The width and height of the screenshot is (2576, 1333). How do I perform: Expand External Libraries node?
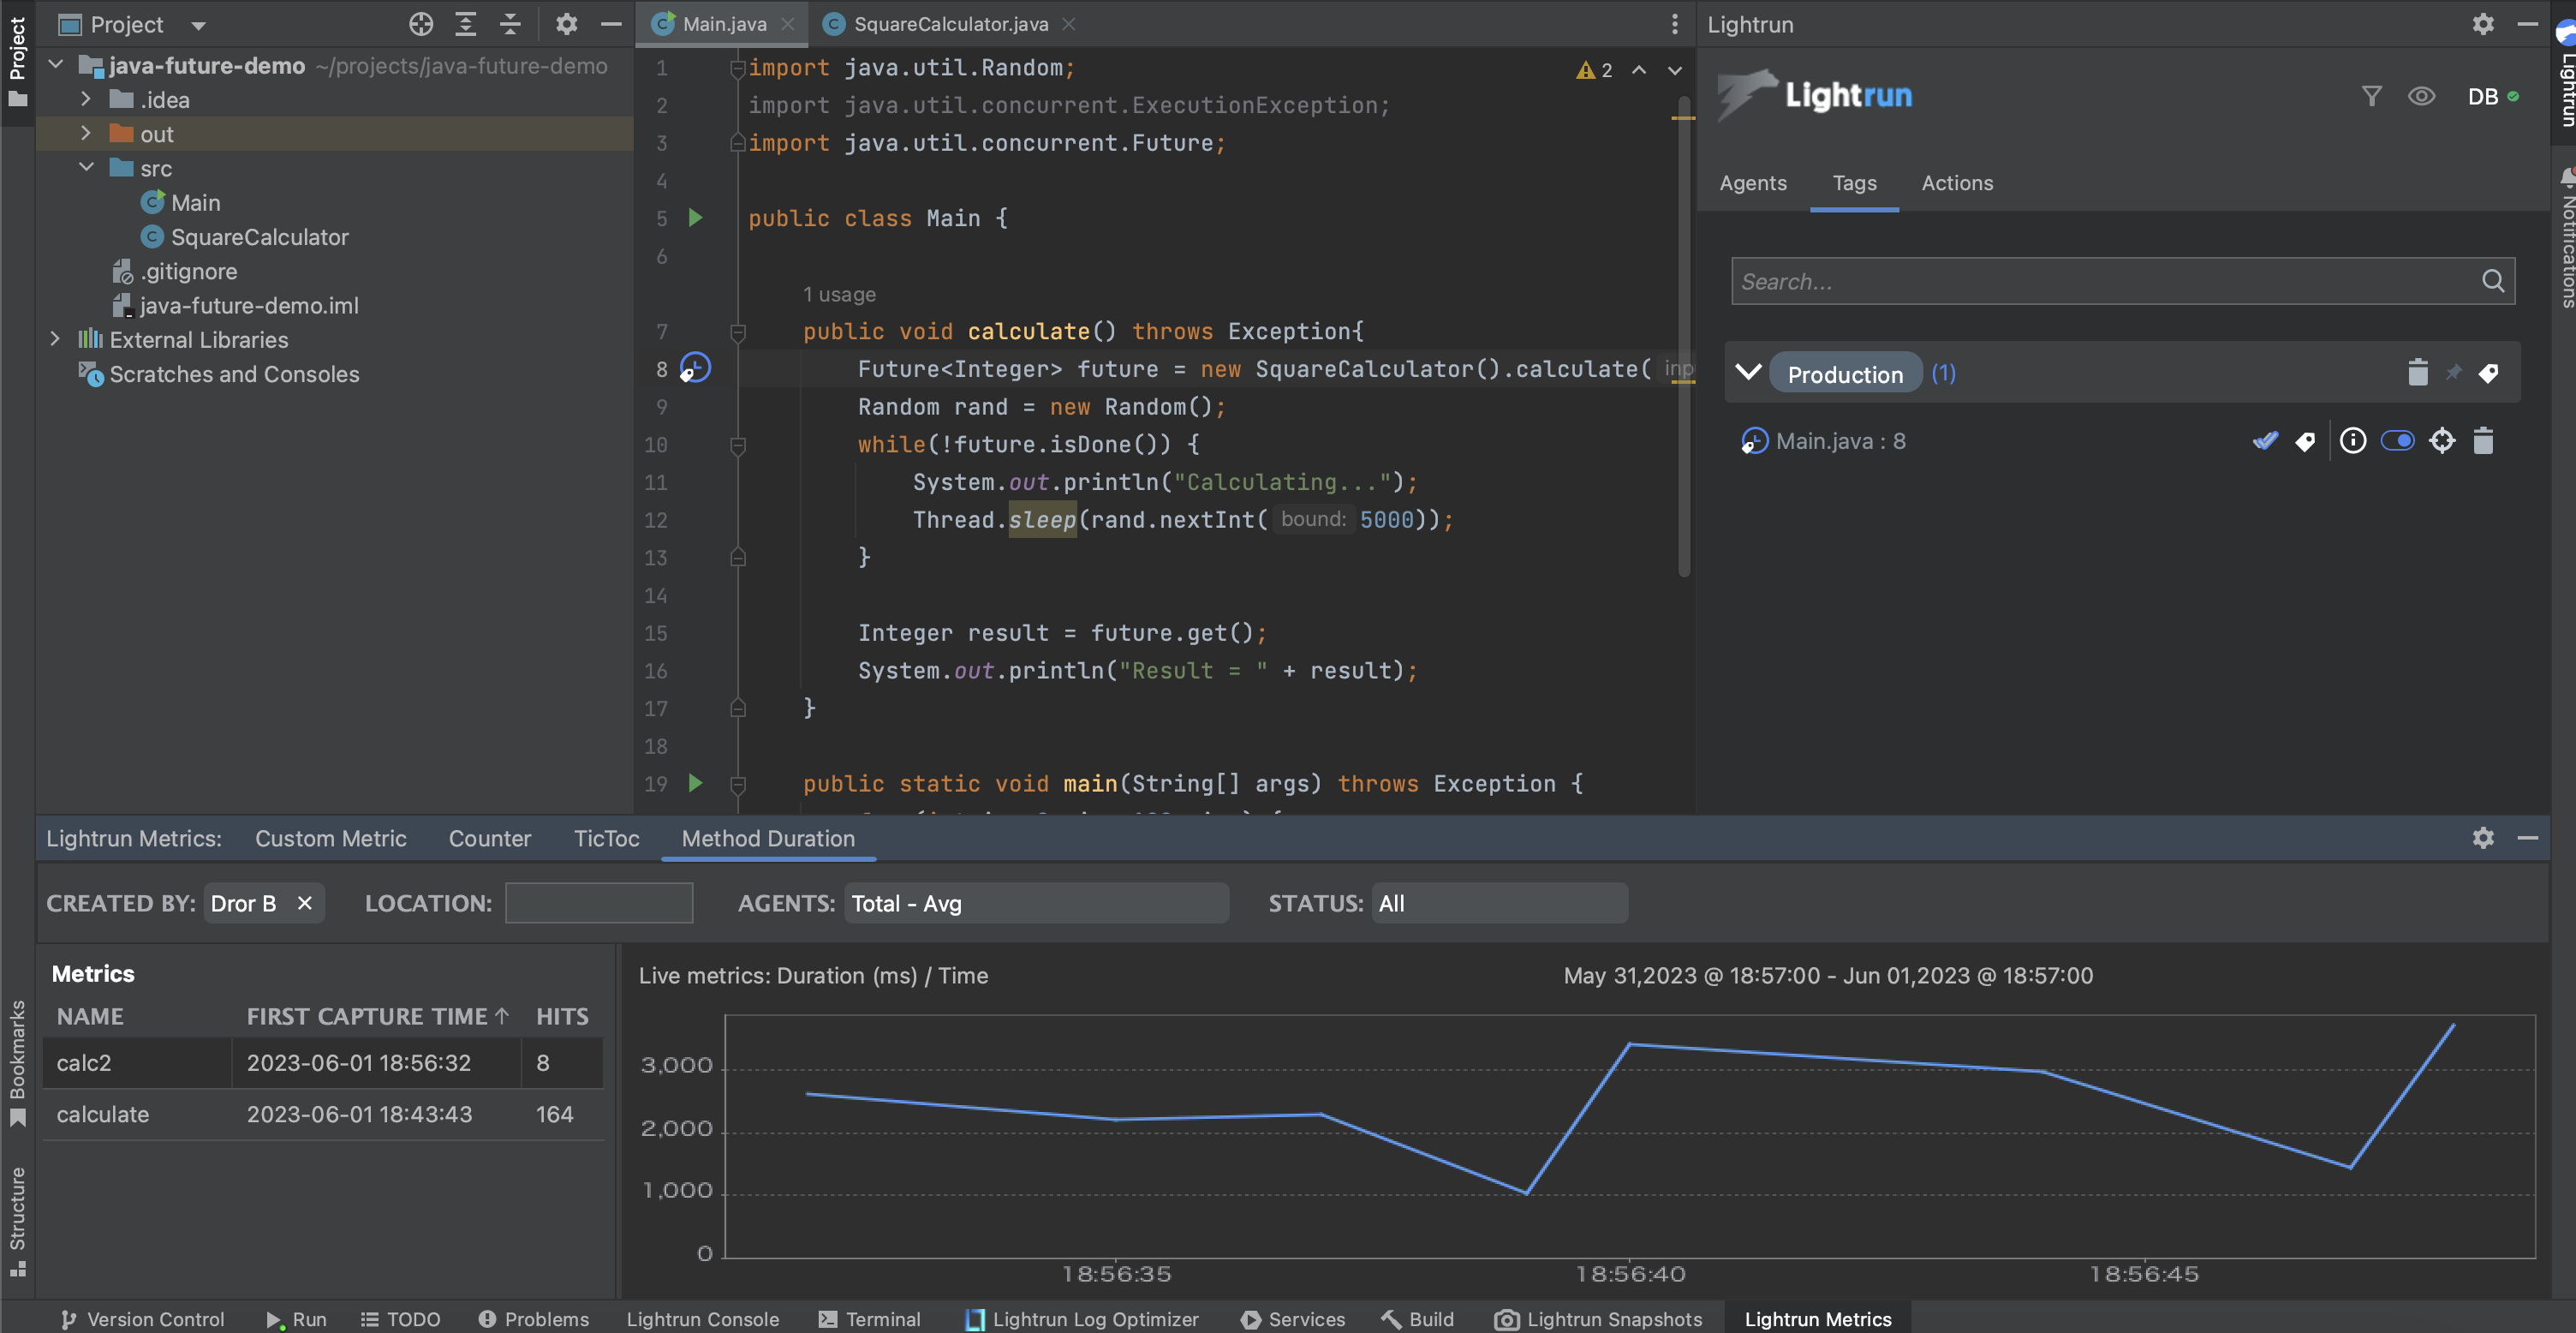(x=56, y=339)
